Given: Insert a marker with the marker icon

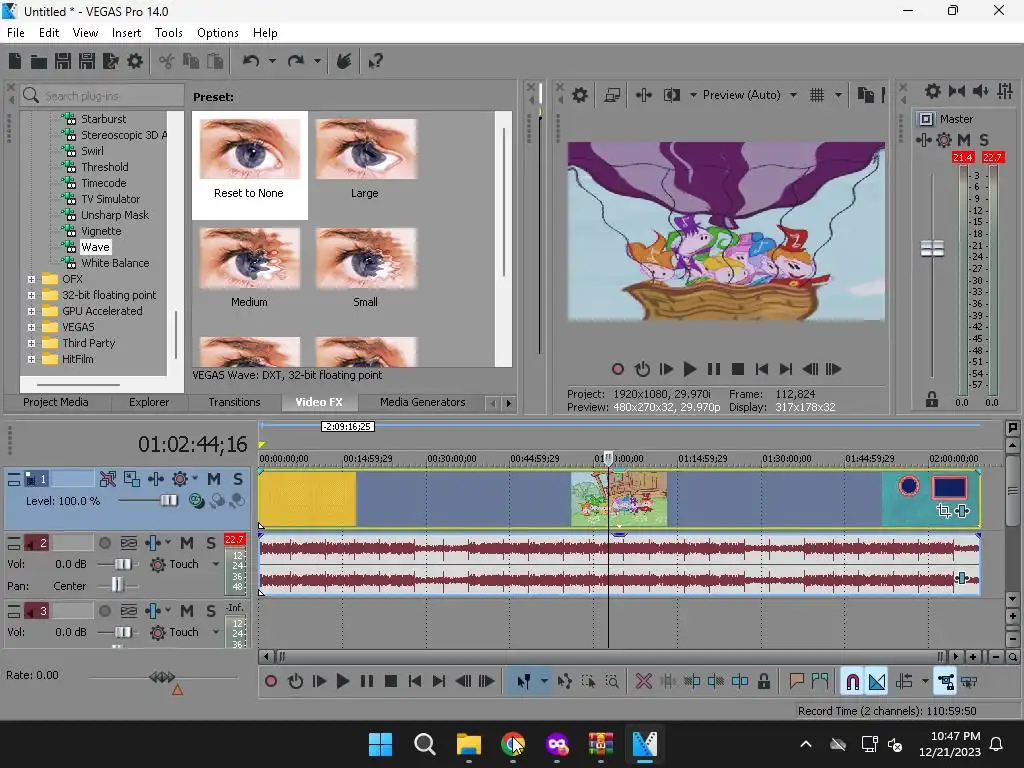Looking at the screenshot, I should pyautogui.click(x=796, y=682).
